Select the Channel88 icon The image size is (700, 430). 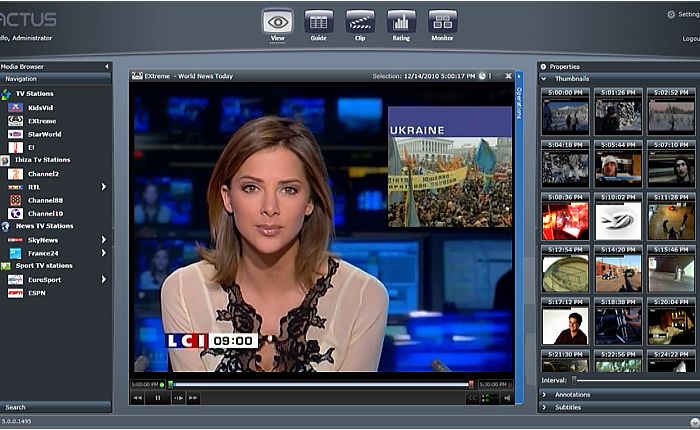15,200
